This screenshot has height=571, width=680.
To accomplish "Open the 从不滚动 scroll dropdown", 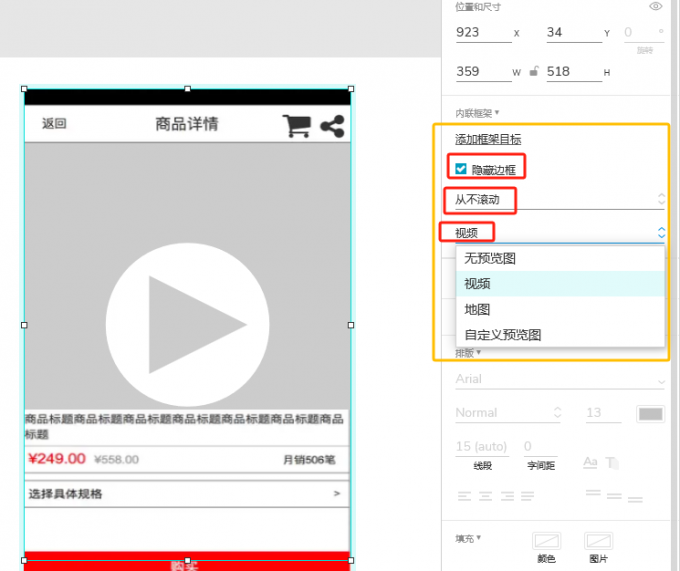I will click(x=559, y=200).
